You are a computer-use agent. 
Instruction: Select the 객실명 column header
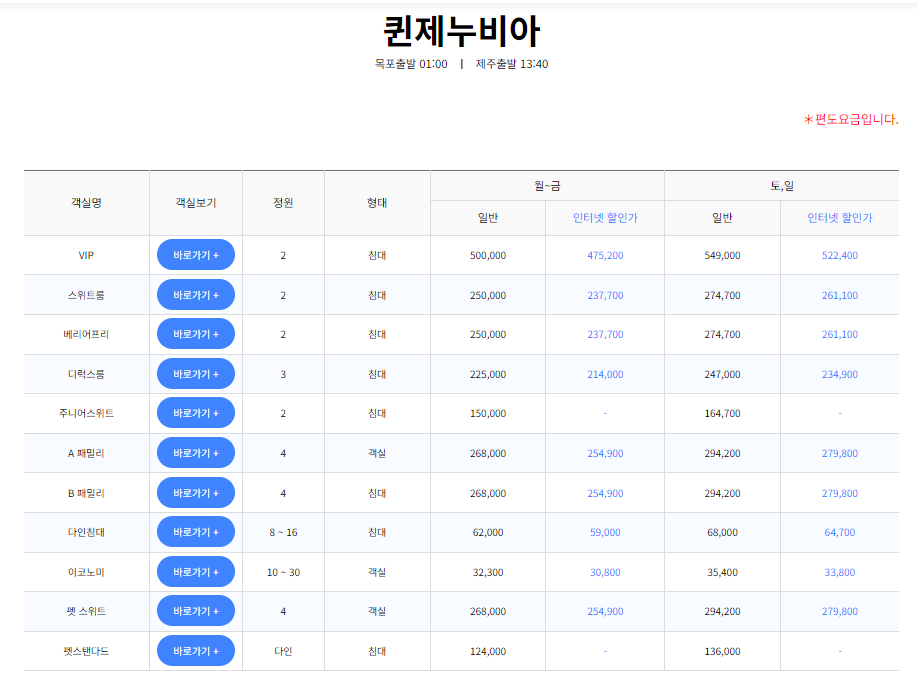click(87, 203)
